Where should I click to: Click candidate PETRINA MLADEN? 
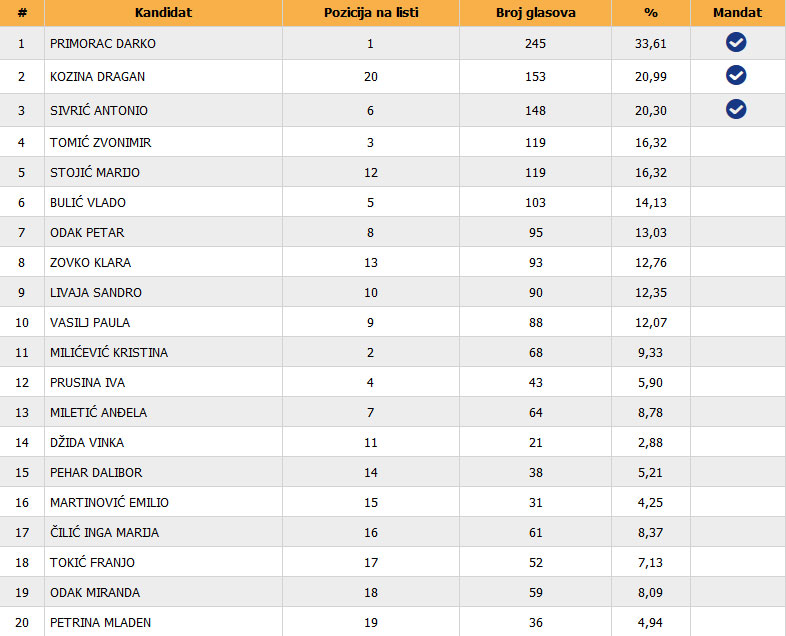[x=100, y=623]
